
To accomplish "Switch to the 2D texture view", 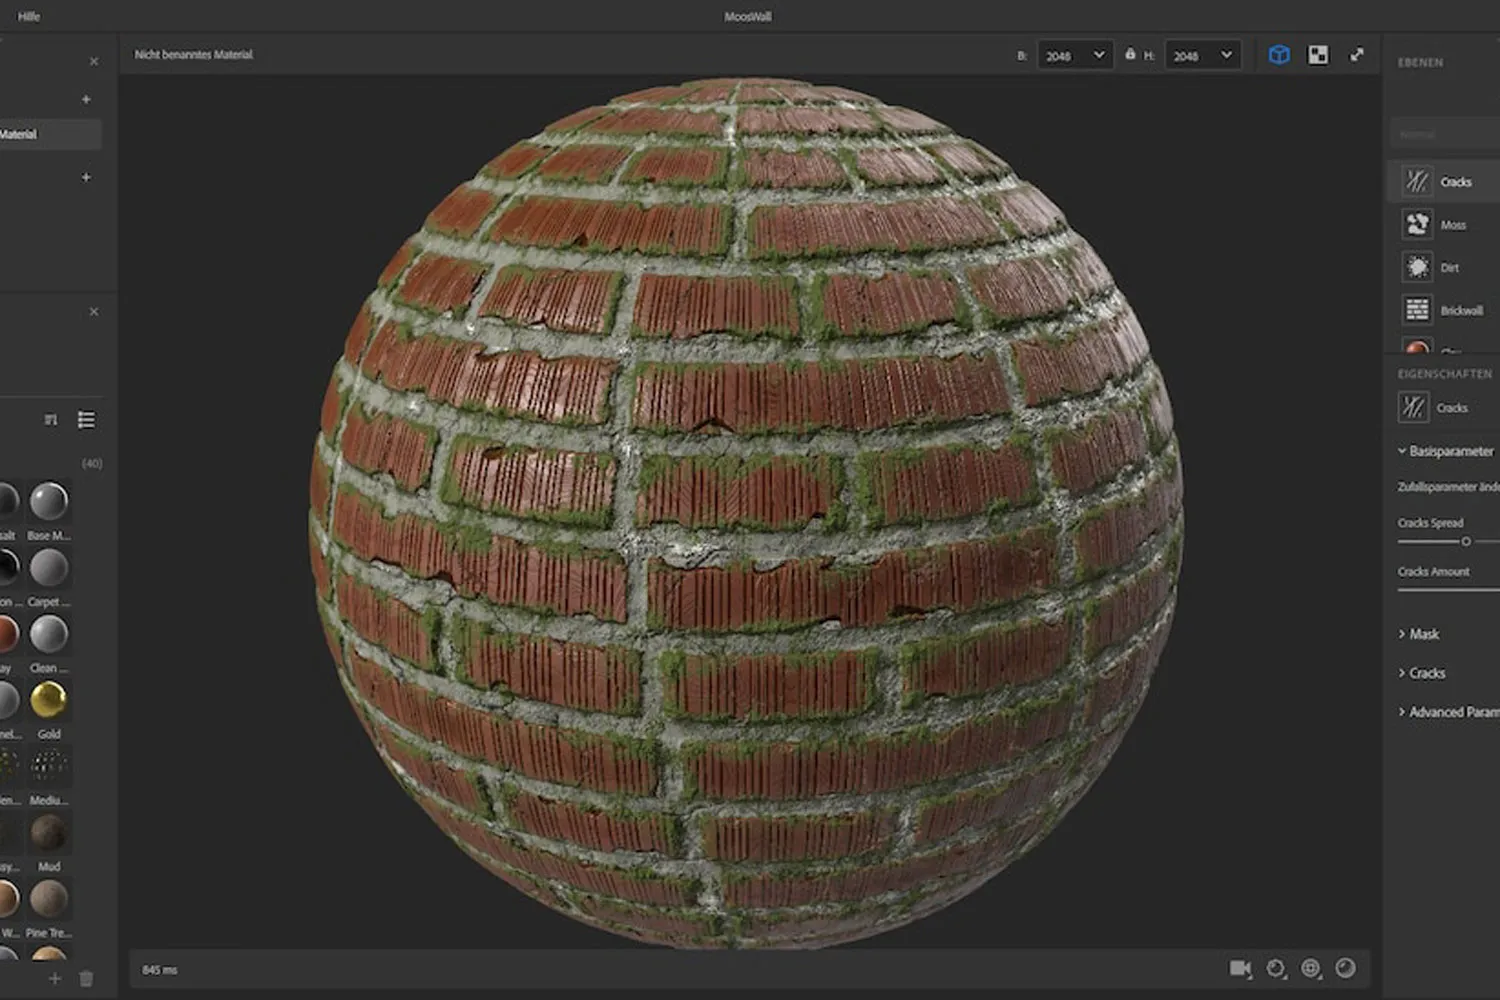I will tap(1318, 55).
